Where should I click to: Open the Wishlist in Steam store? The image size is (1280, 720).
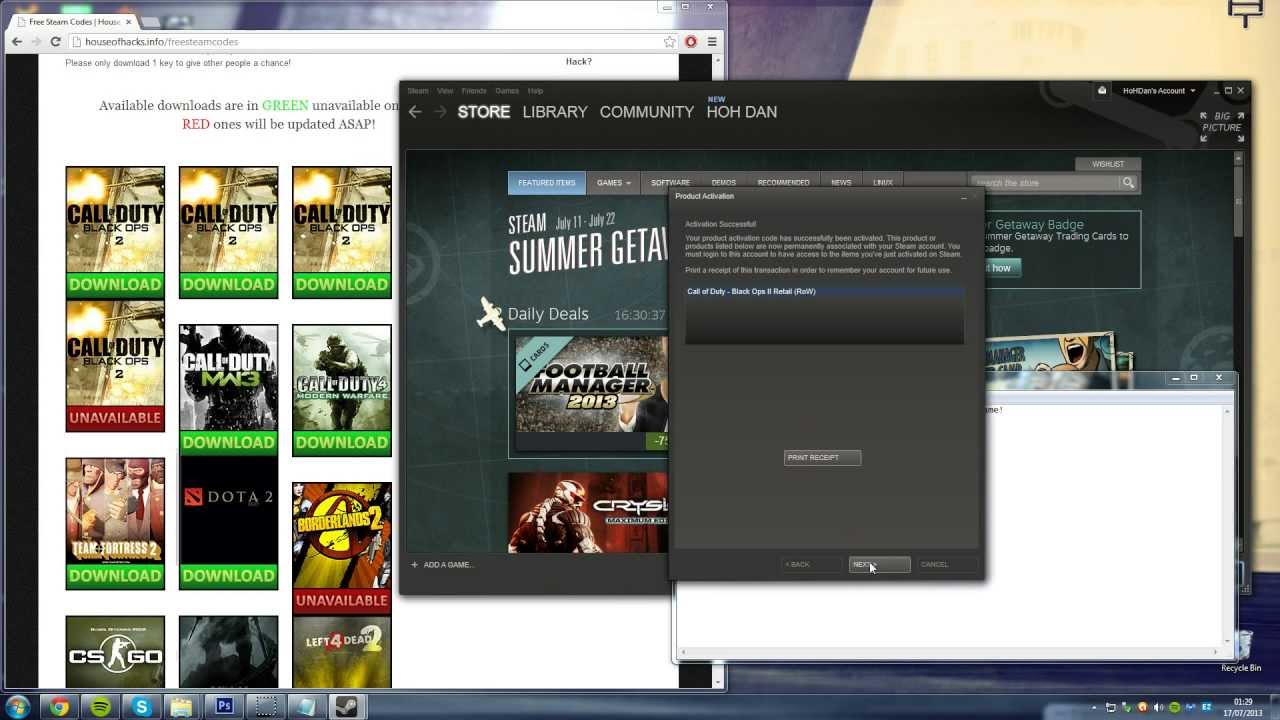[1108, 164]
